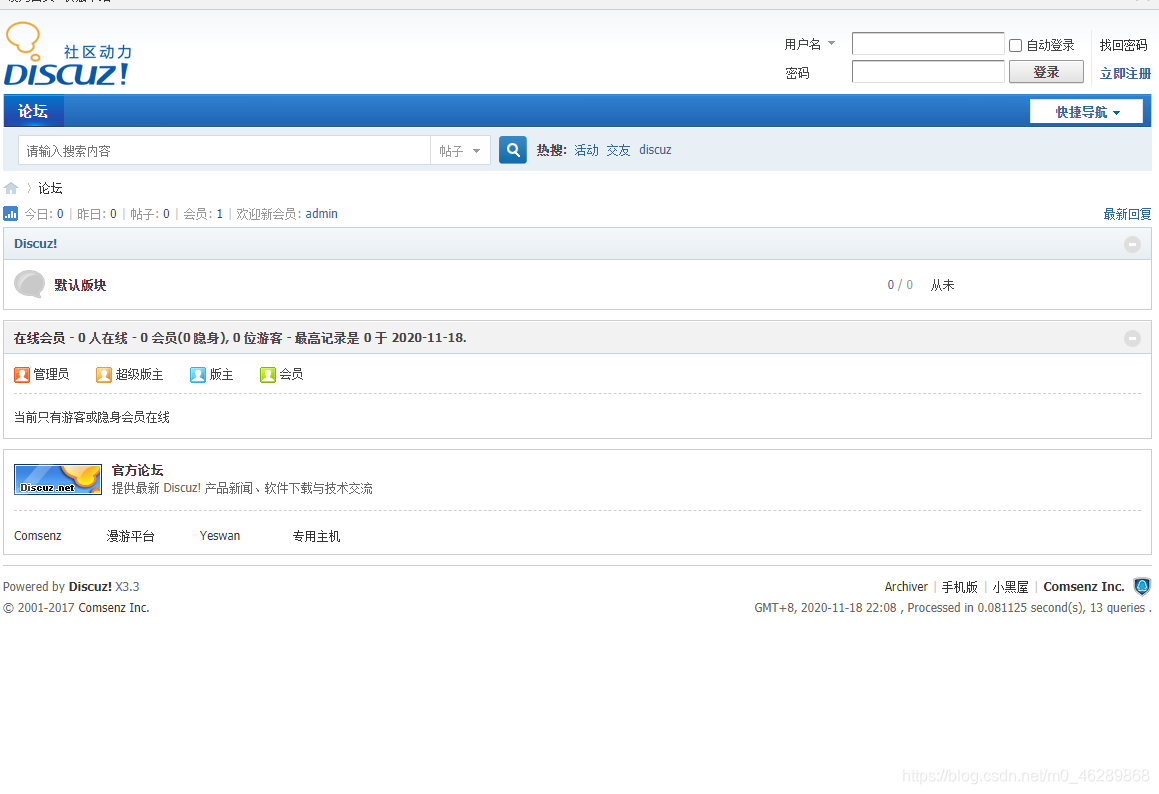Open the Archiver footer link
The height and width of the screenshot is (794, 1159).
click(906, 586)
